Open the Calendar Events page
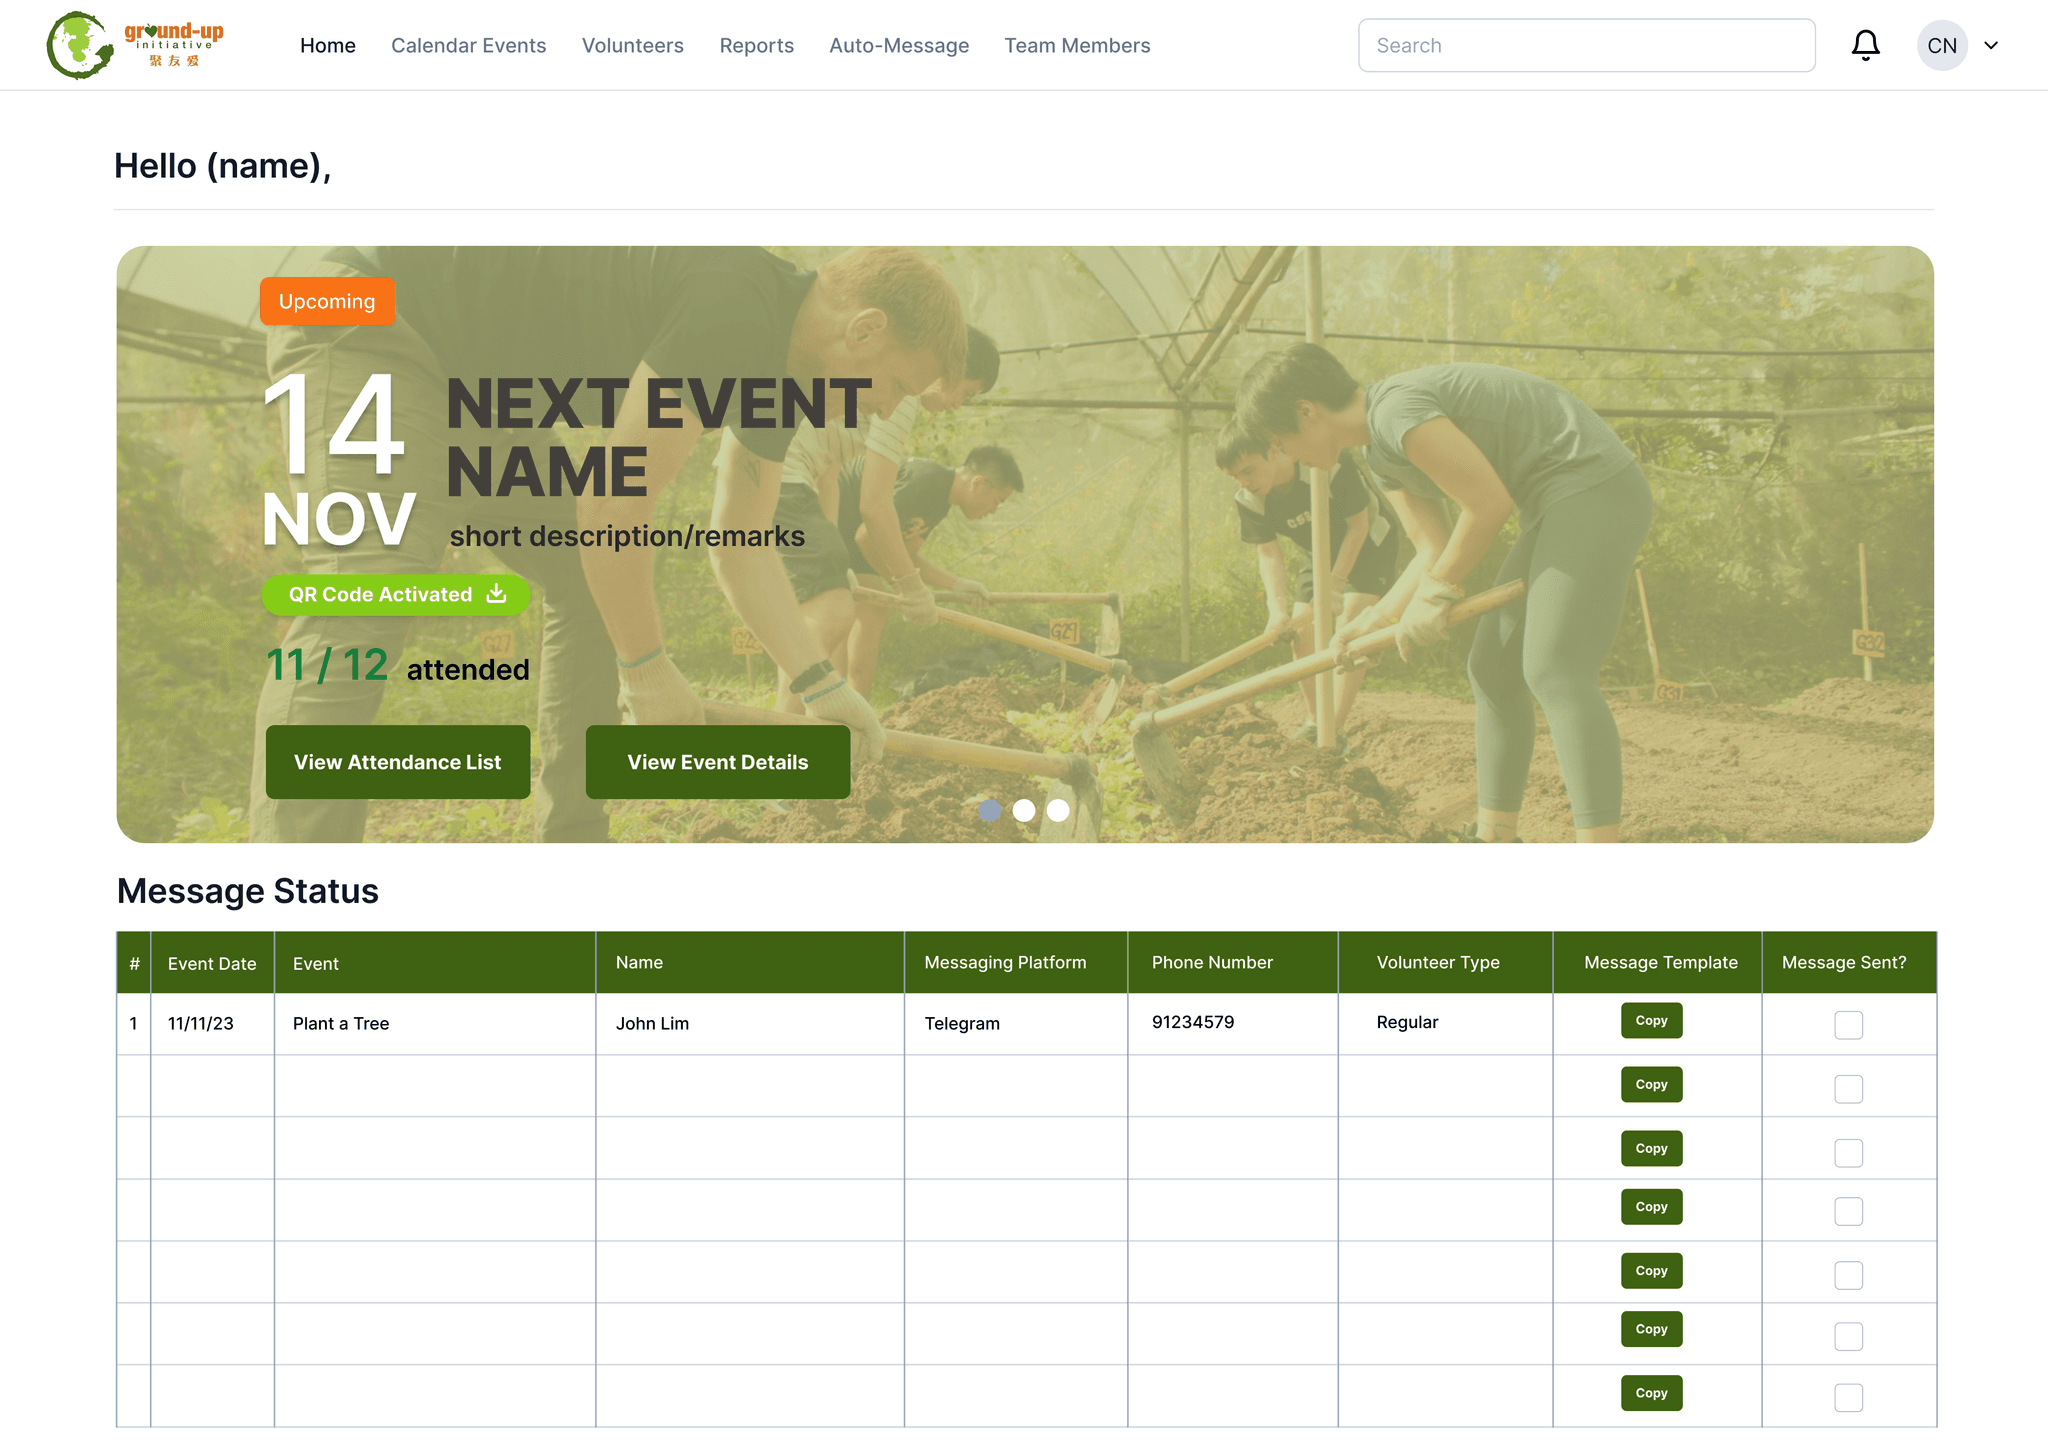 (469, 45)
